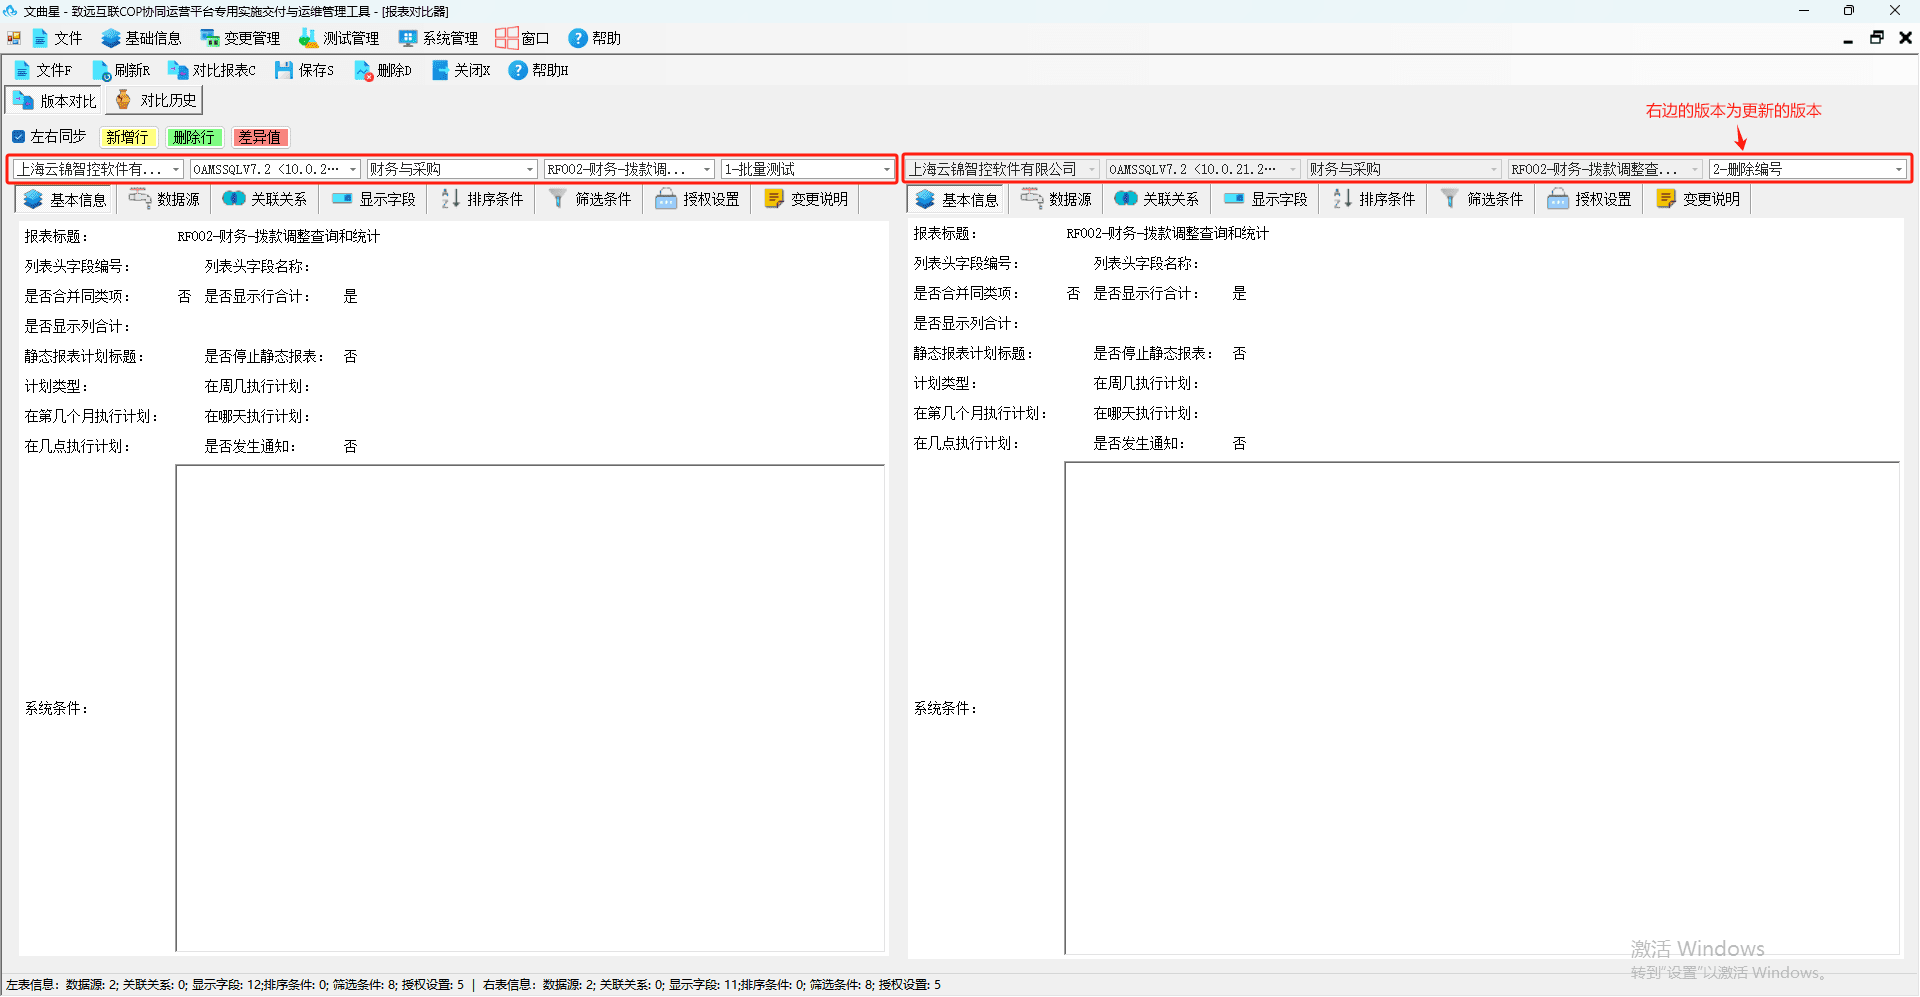Click the left 系统条件 text area
Screen dimensions: 1920x997
tap(530, 708)
